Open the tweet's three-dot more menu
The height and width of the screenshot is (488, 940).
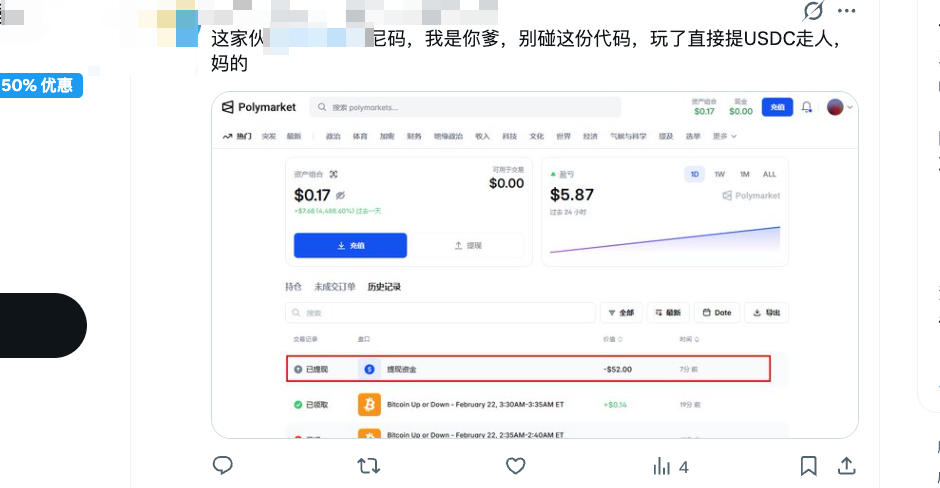(x=846, y=11)
